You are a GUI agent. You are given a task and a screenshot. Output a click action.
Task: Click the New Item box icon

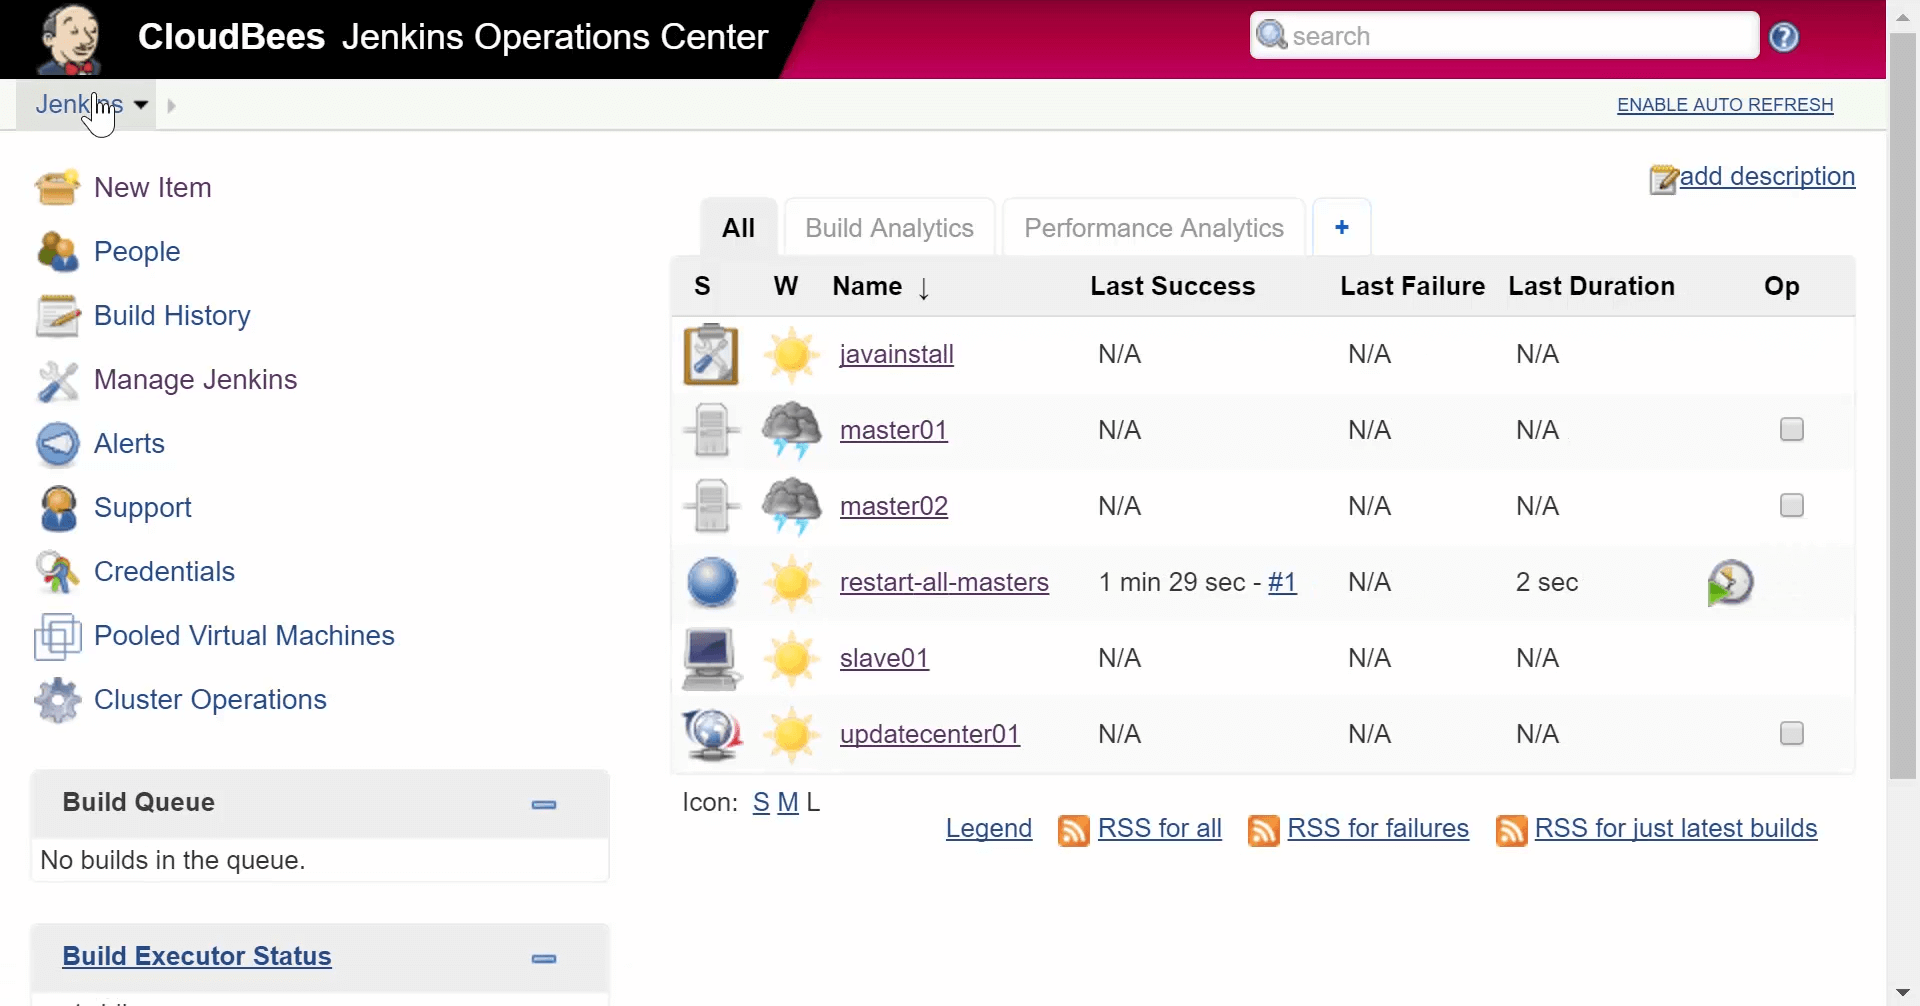pos(57,187)
